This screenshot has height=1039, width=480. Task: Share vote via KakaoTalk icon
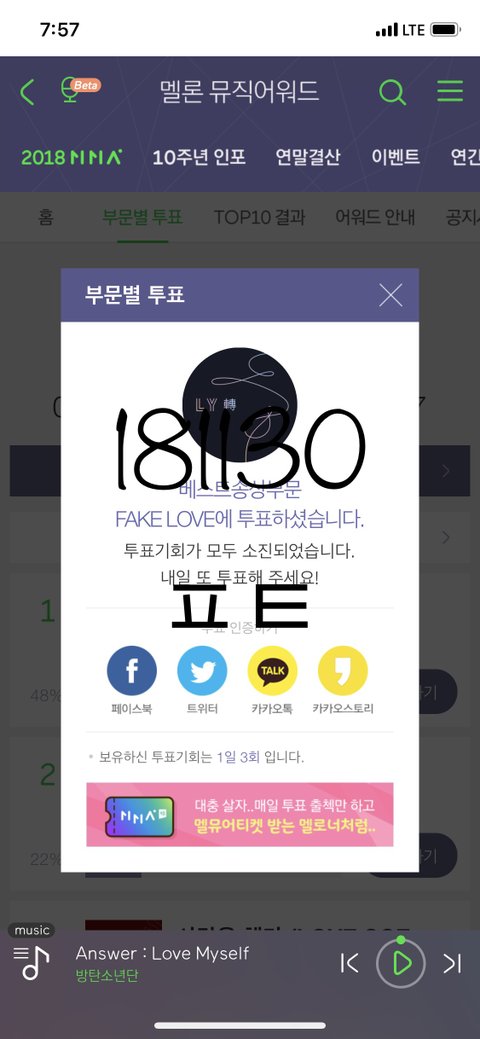coord(272,671)
